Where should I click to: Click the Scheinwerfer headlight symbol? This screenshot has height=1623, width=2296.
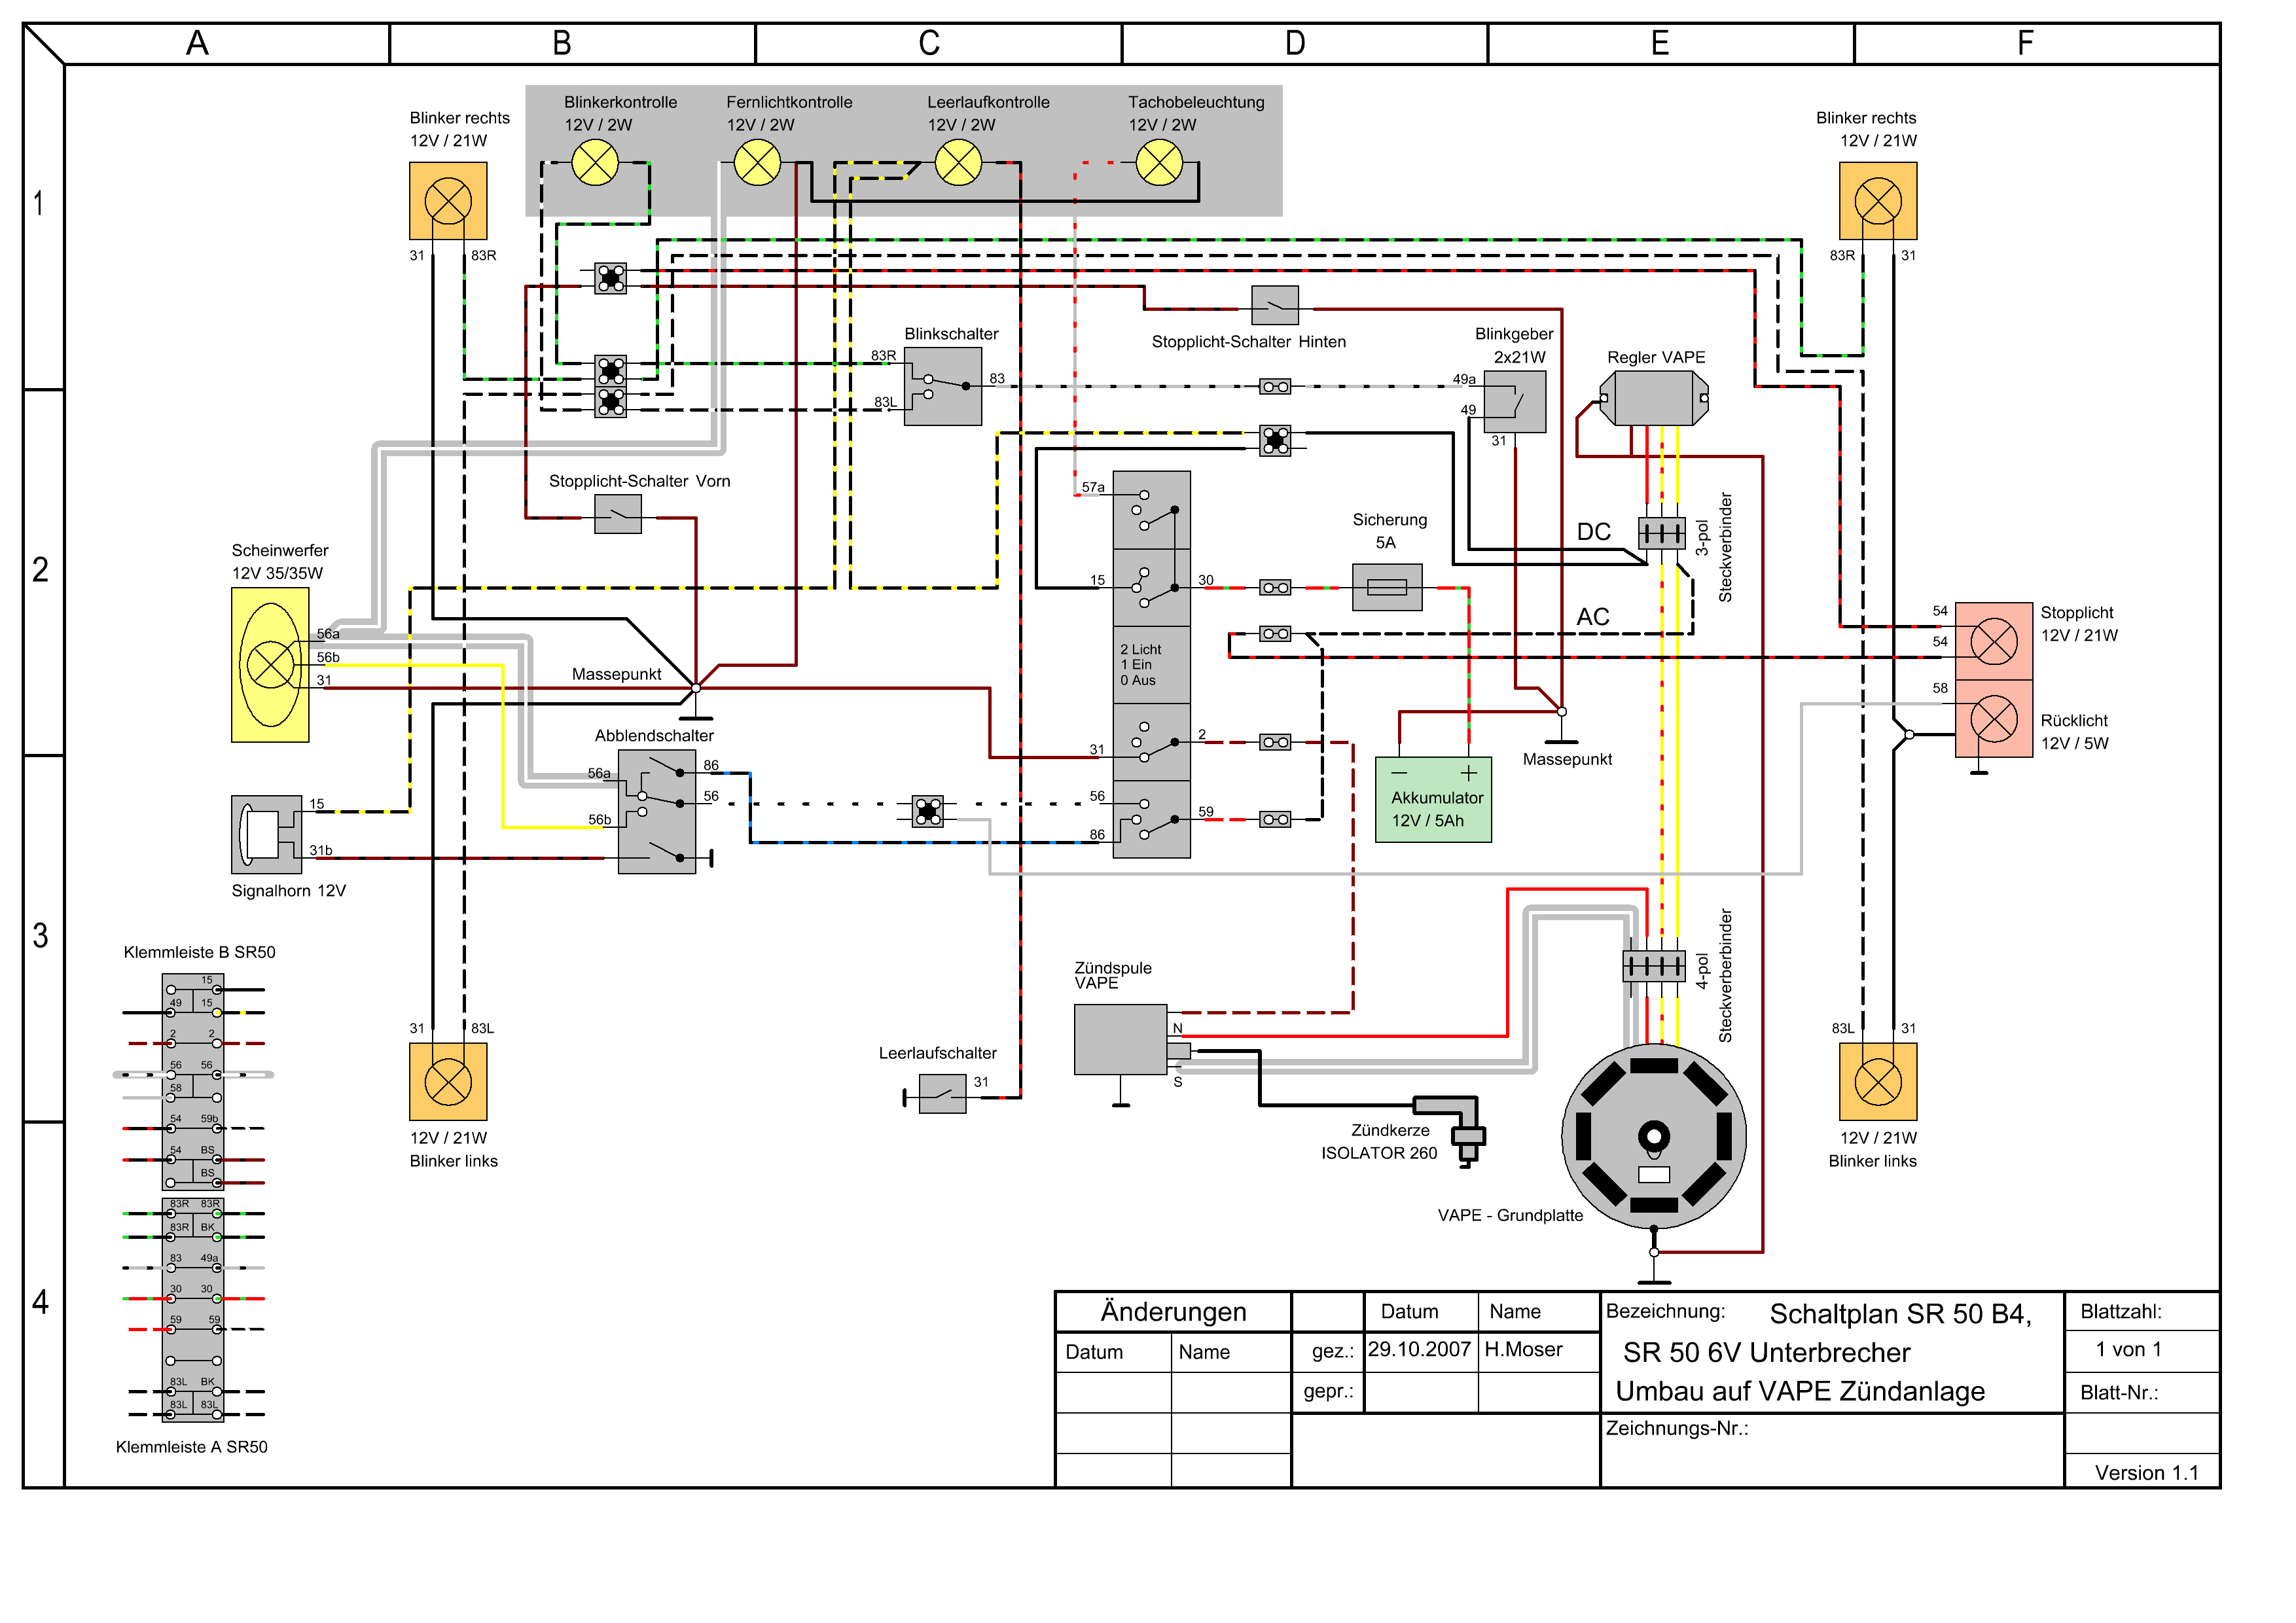click(x=270, y=665)
